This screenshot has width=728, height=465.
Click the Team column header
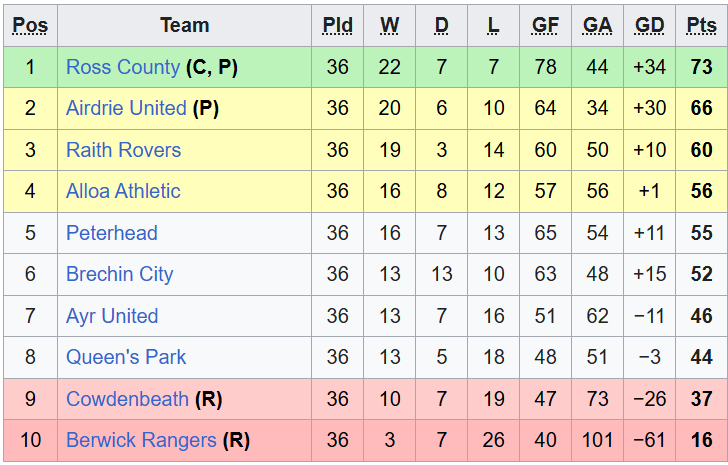tap(185, 25)
